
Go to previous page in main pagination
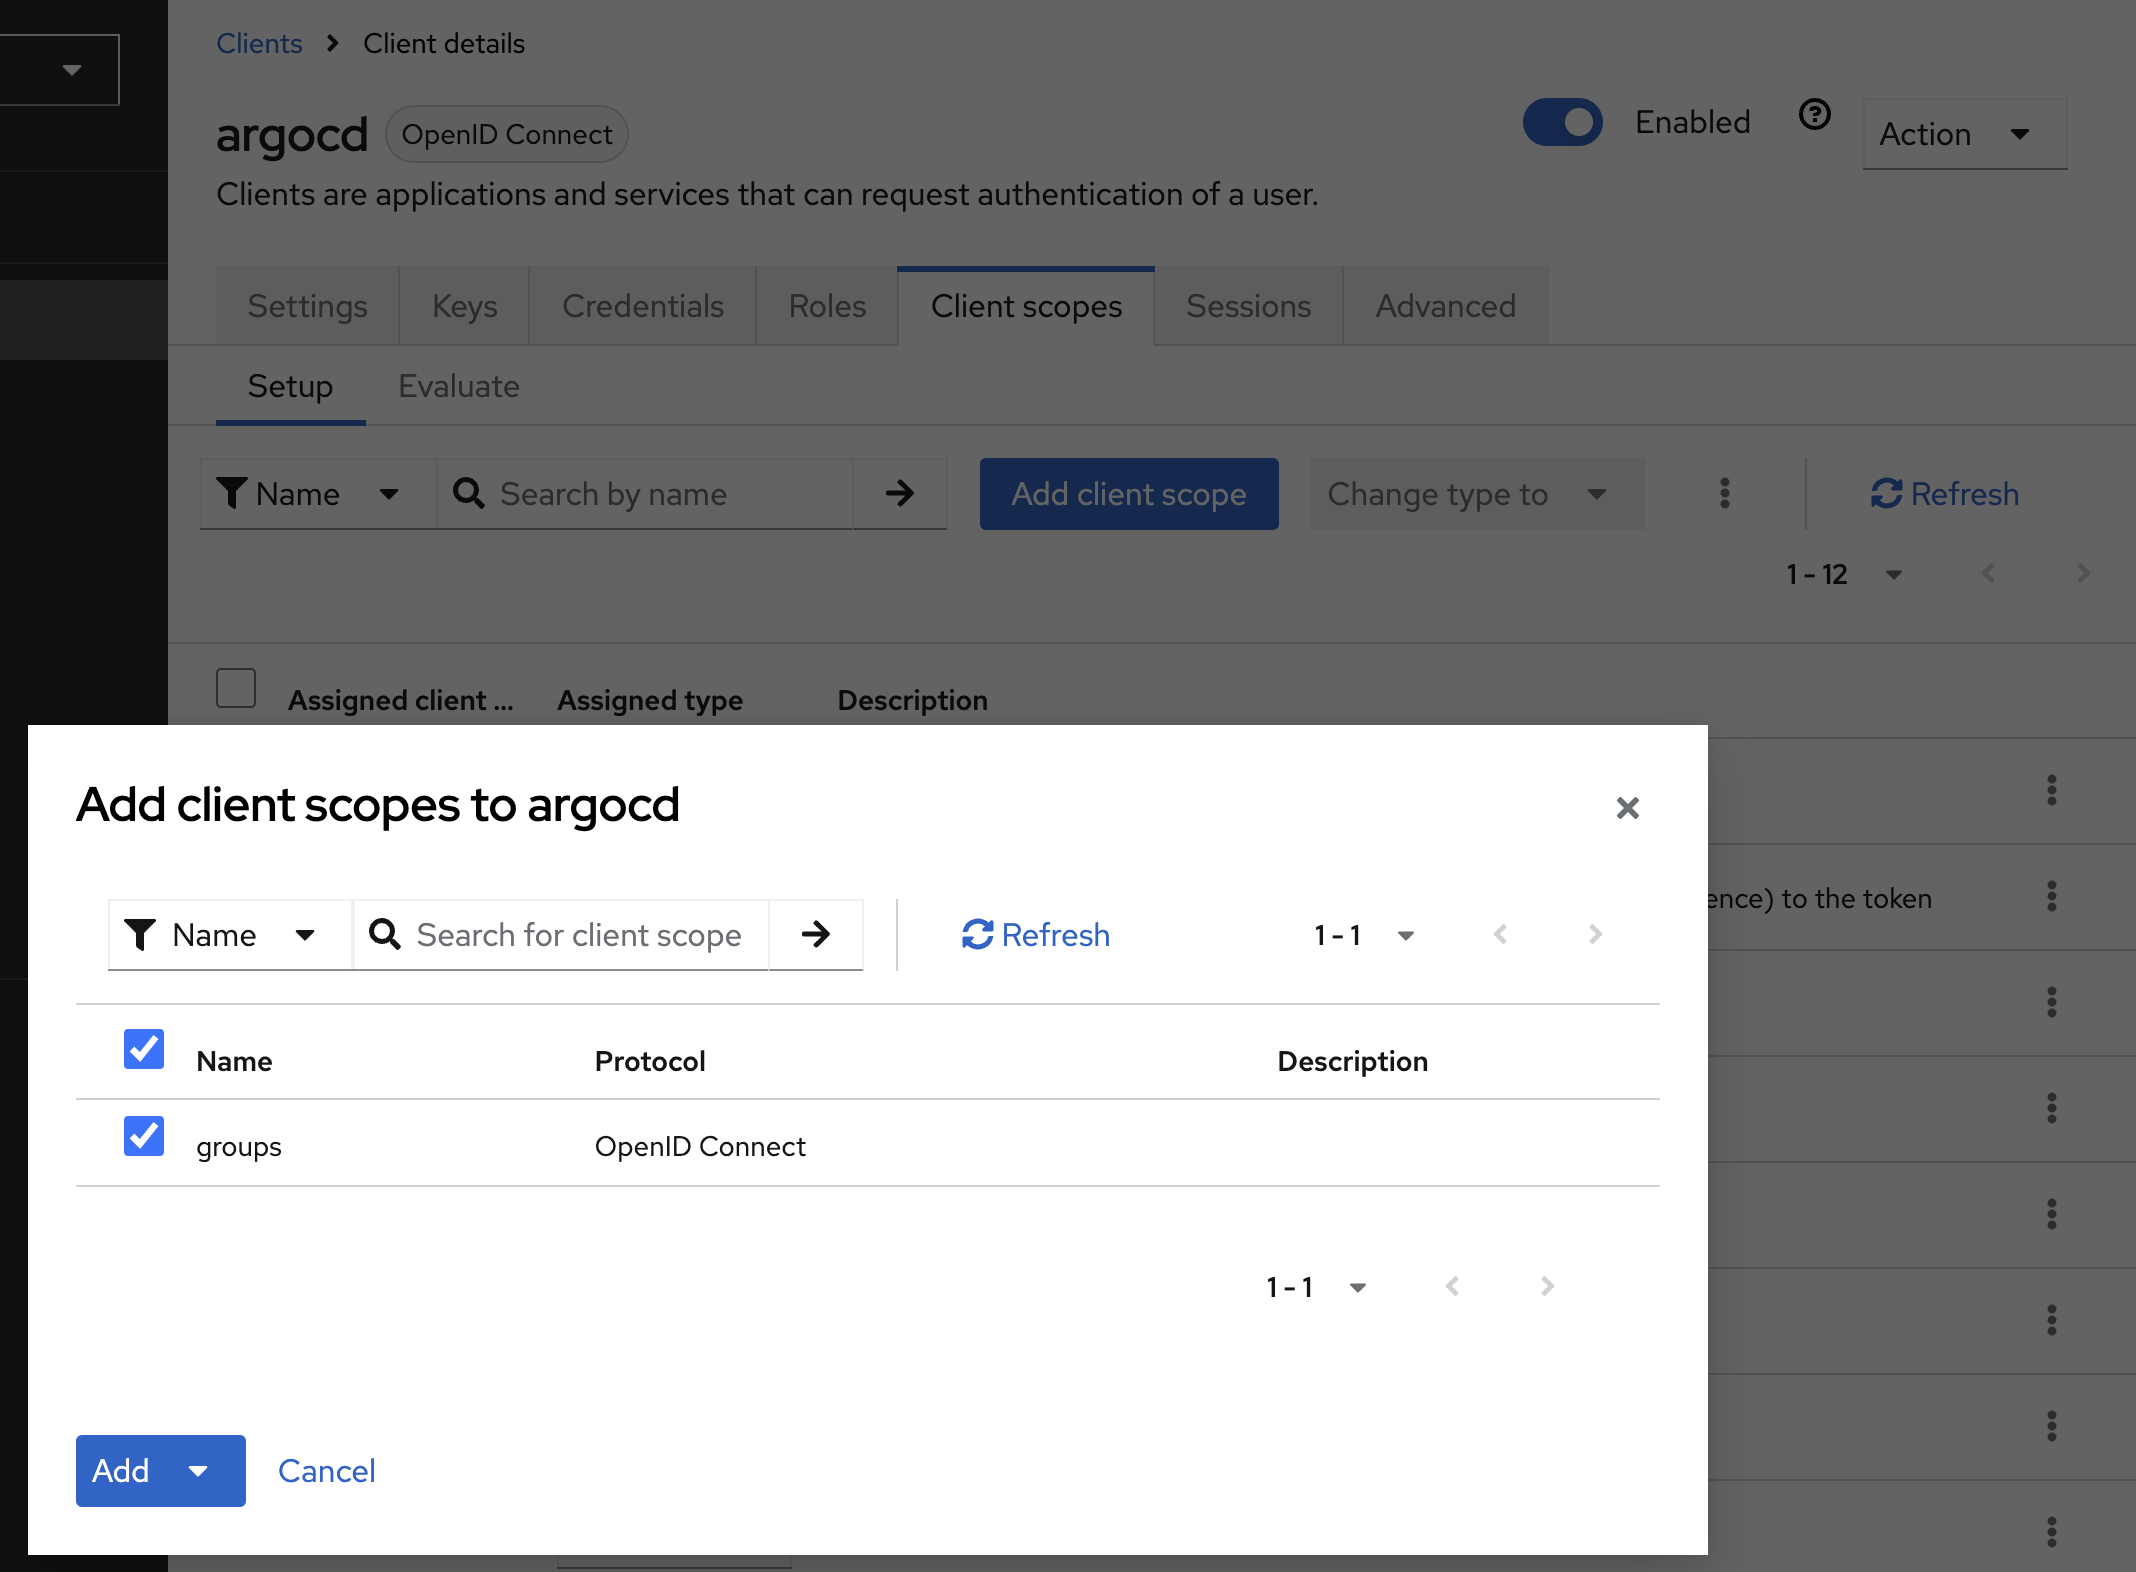(x=1988, y=573)
